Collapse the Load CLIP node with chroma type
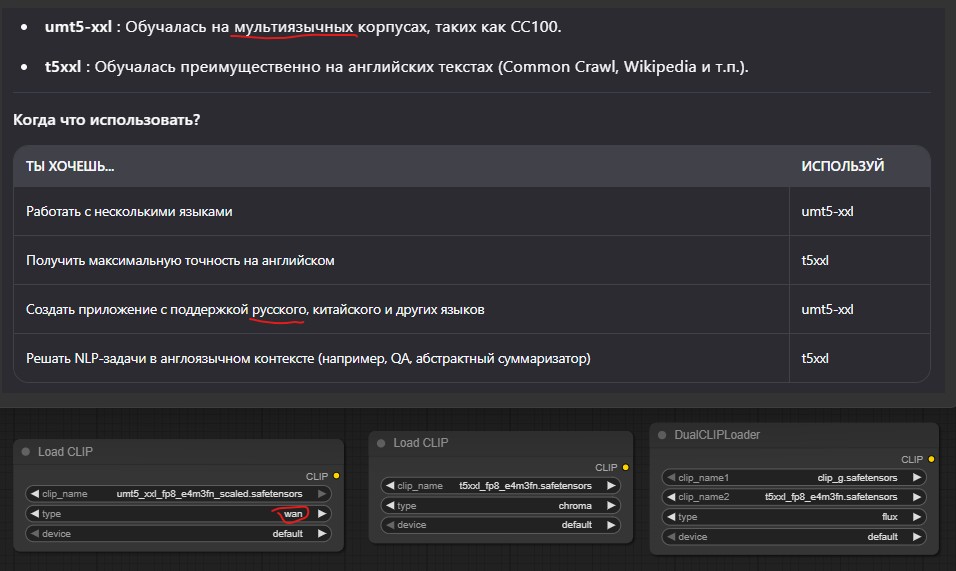The image size is (956, 571). click(381, 443)
